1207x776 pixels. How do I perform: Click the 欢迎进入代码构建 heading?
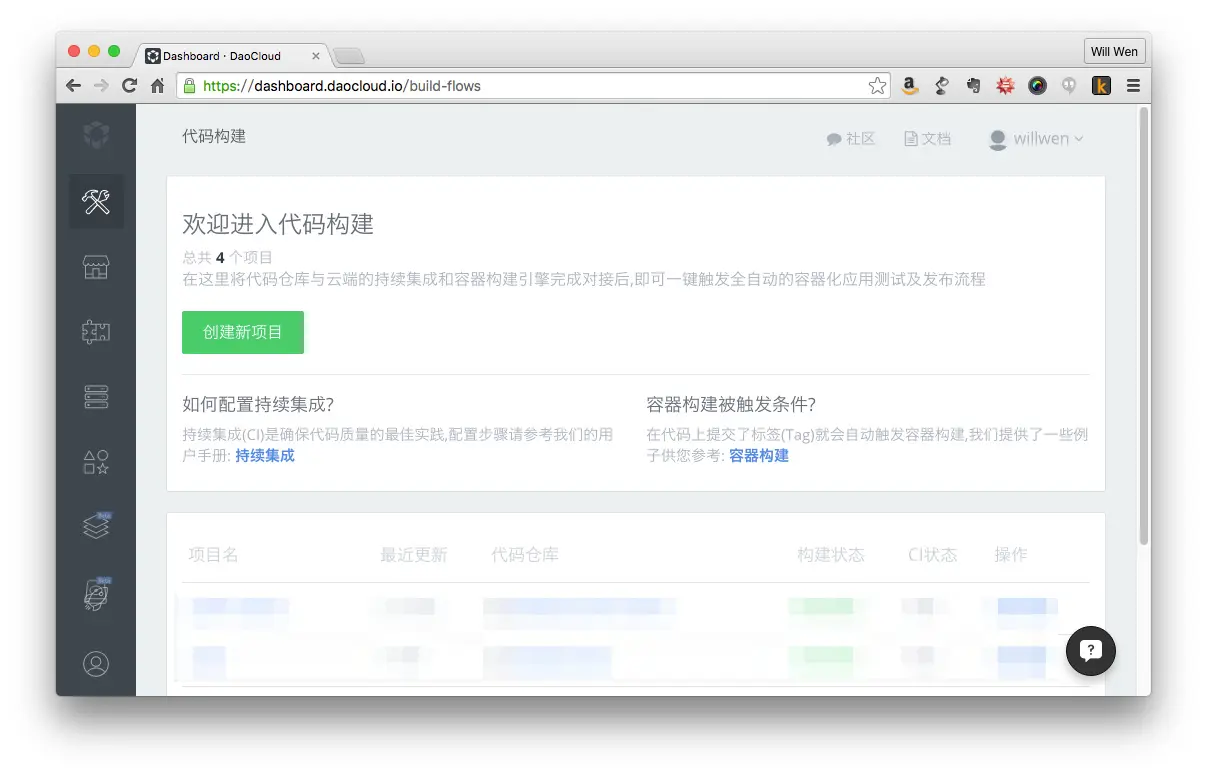278,224
